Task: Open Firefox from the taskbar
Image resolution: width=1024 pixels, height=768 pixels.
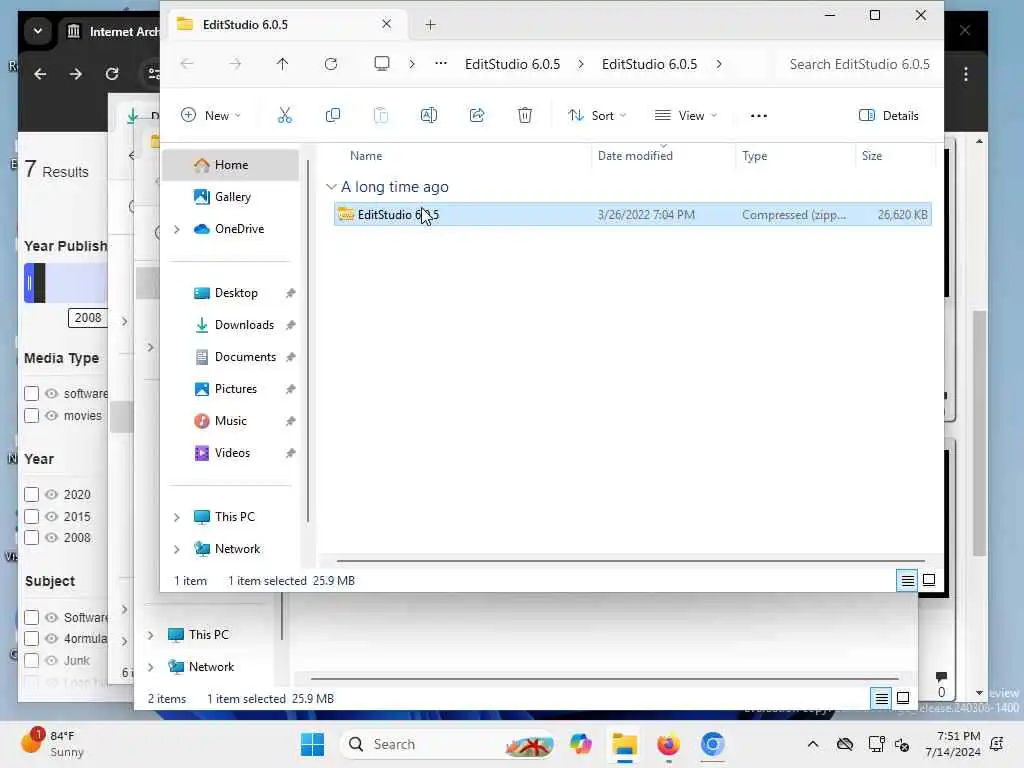Action: point(668,744)
